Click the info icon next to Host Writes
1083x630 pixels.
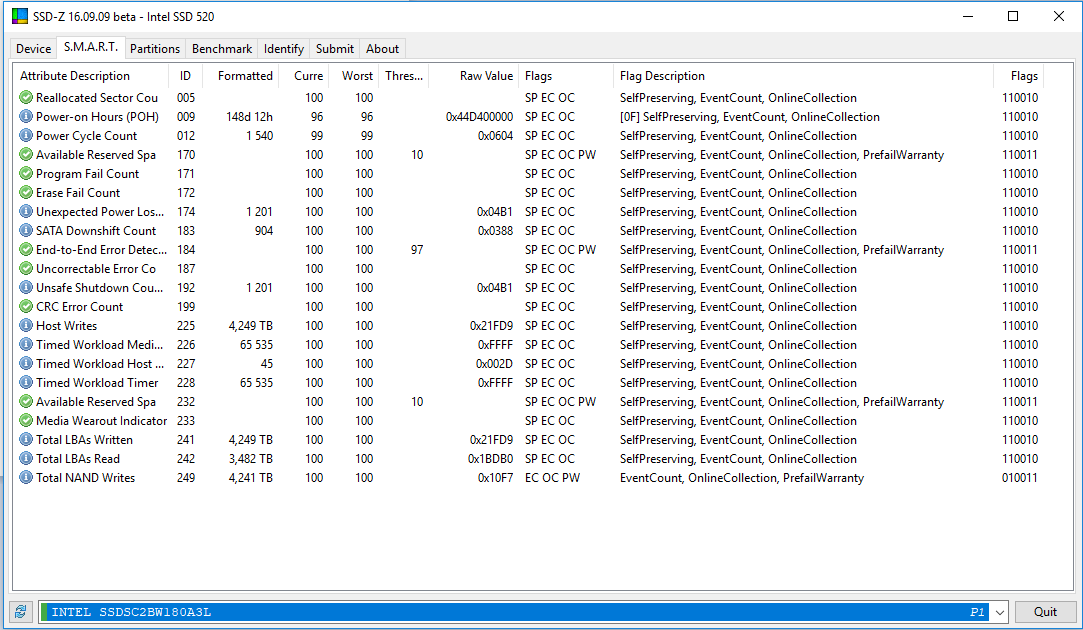[26, 326]
